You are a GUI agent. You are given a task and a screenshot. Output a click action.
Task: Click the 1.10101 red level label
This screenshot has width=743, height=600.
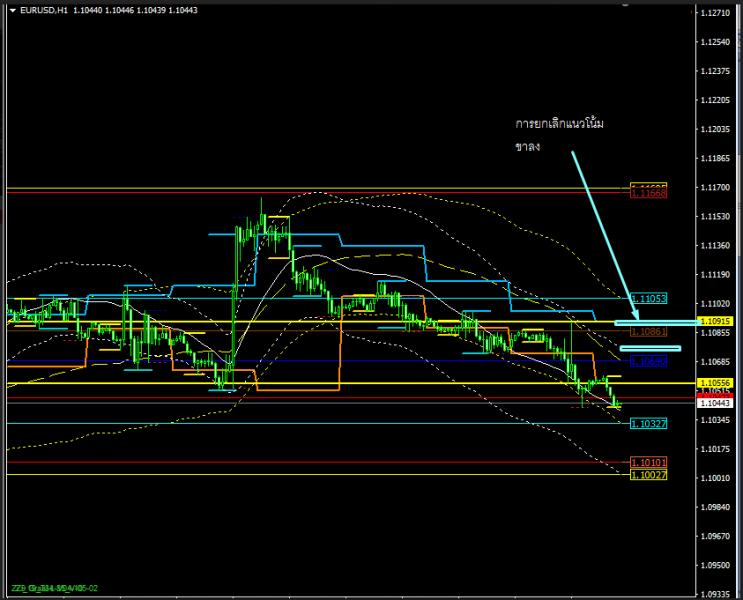coord(649,462)
